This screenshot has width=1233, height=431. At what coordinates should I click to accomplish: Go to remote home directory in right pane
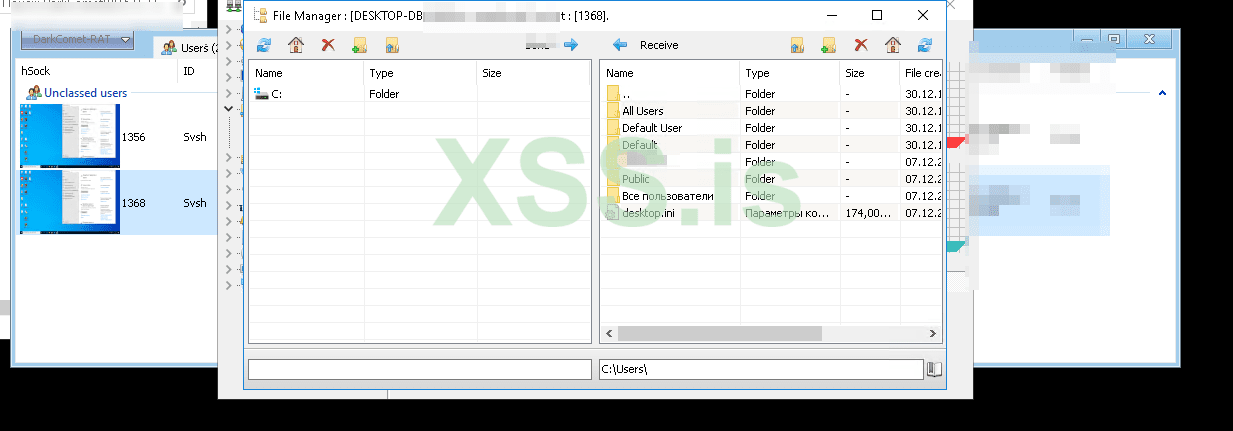[x=893, y=45]
